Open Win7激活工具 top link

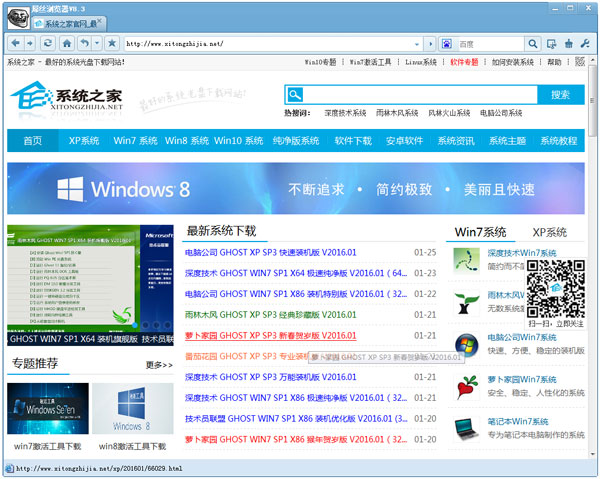point(370,62)
